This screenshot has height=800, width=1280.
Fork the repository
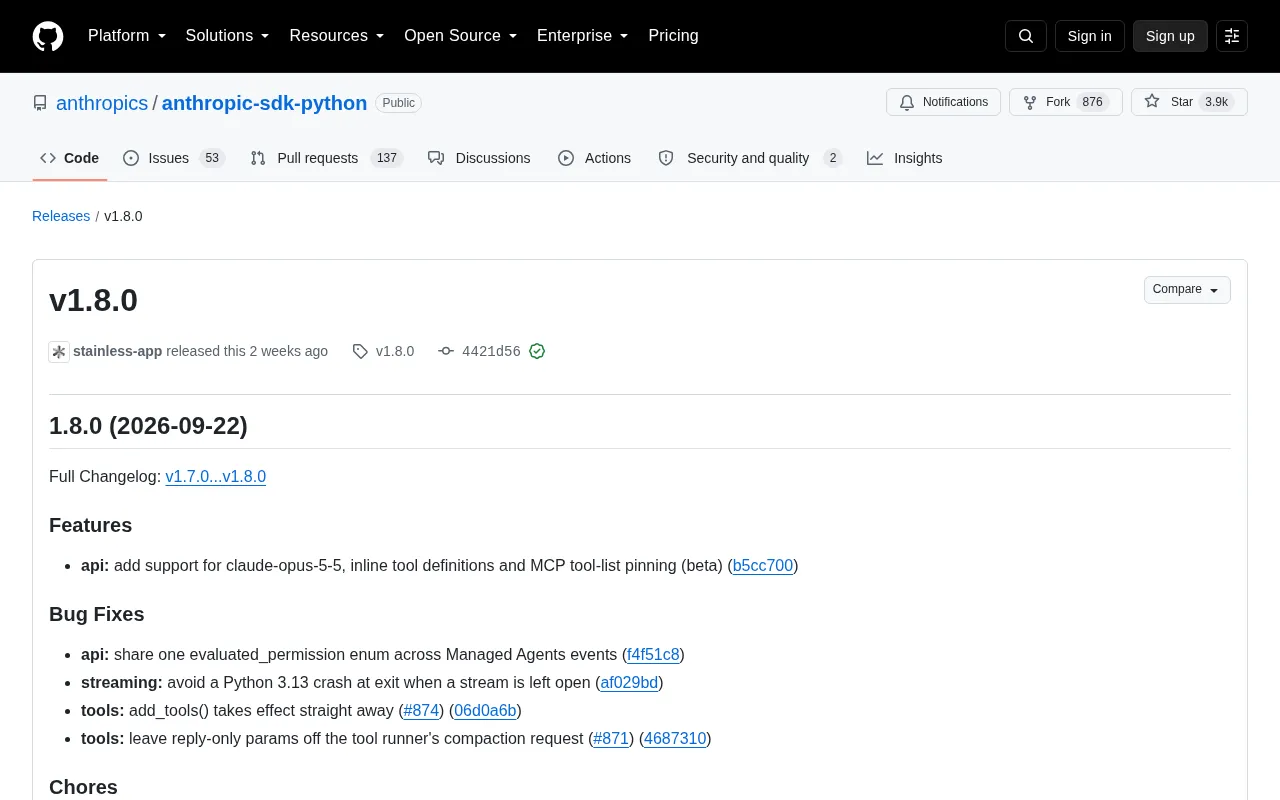pyautogui.click(x=1066, y=102)
